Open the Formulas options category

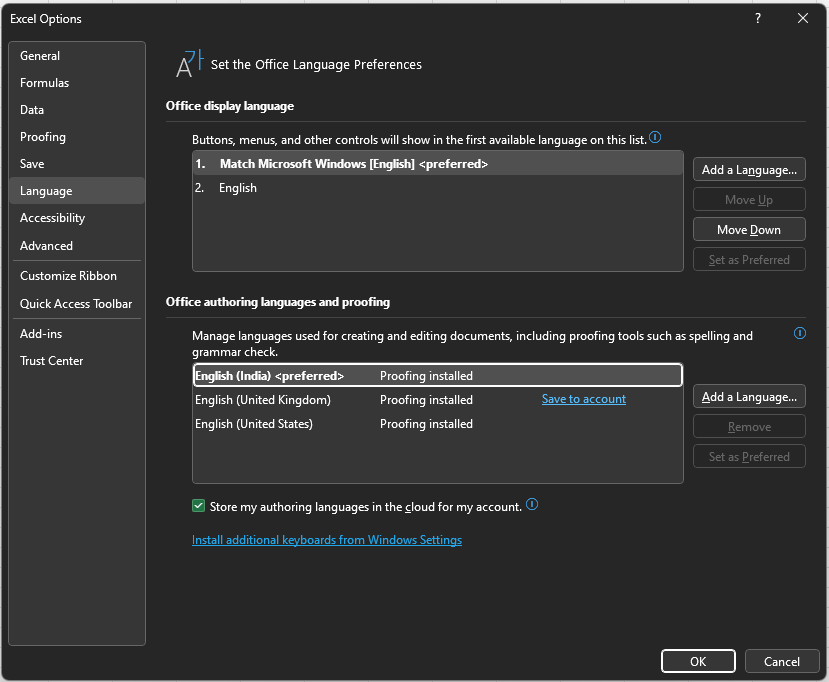click(45, 83)
